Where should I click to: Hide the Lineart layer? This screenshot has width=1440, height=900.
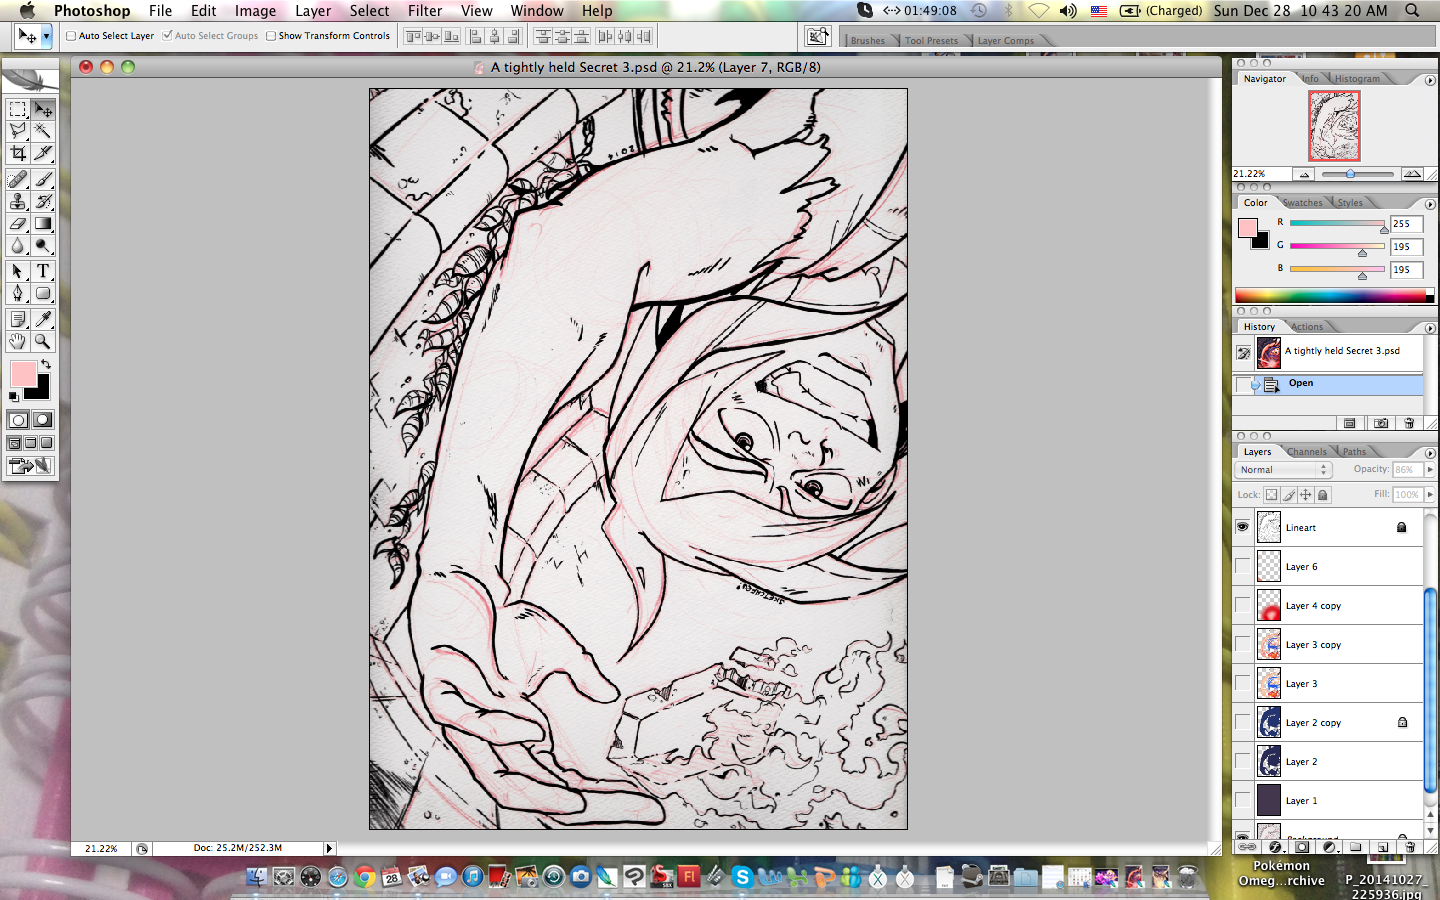point(1243,527)
